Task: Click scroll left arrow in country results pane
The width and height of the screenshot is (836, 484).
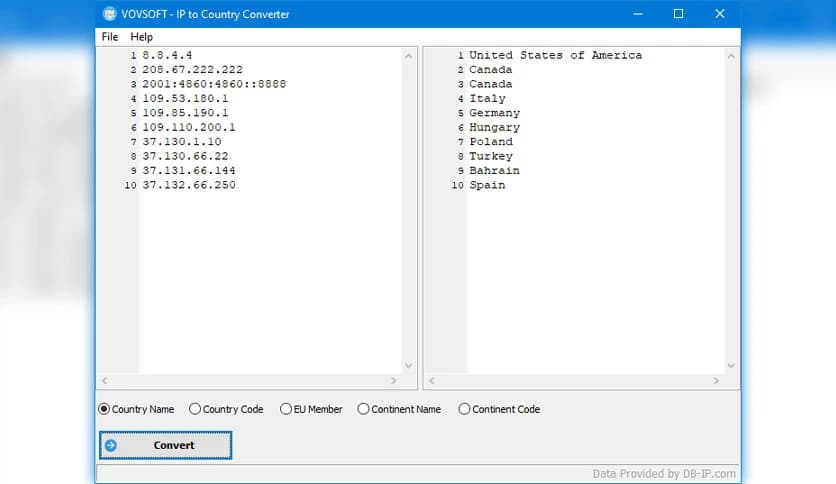Action: pyautogui.click(x=432, y=381)
